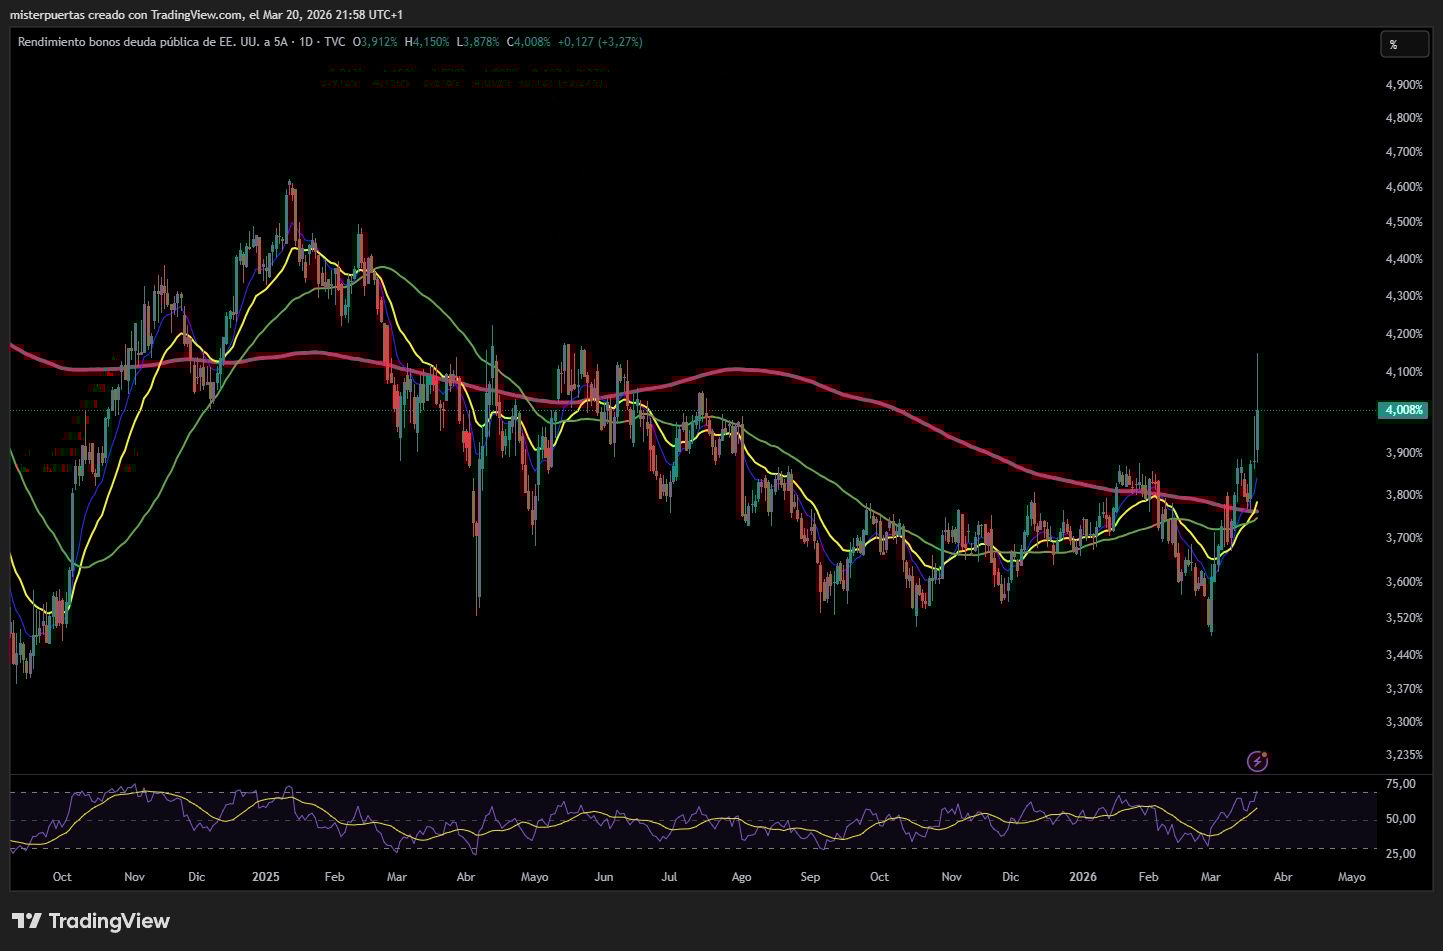The height and width of the screenshot is (951, 1443).
Task: Click the 2026 label on time axis
Action: click(1083, 877)
